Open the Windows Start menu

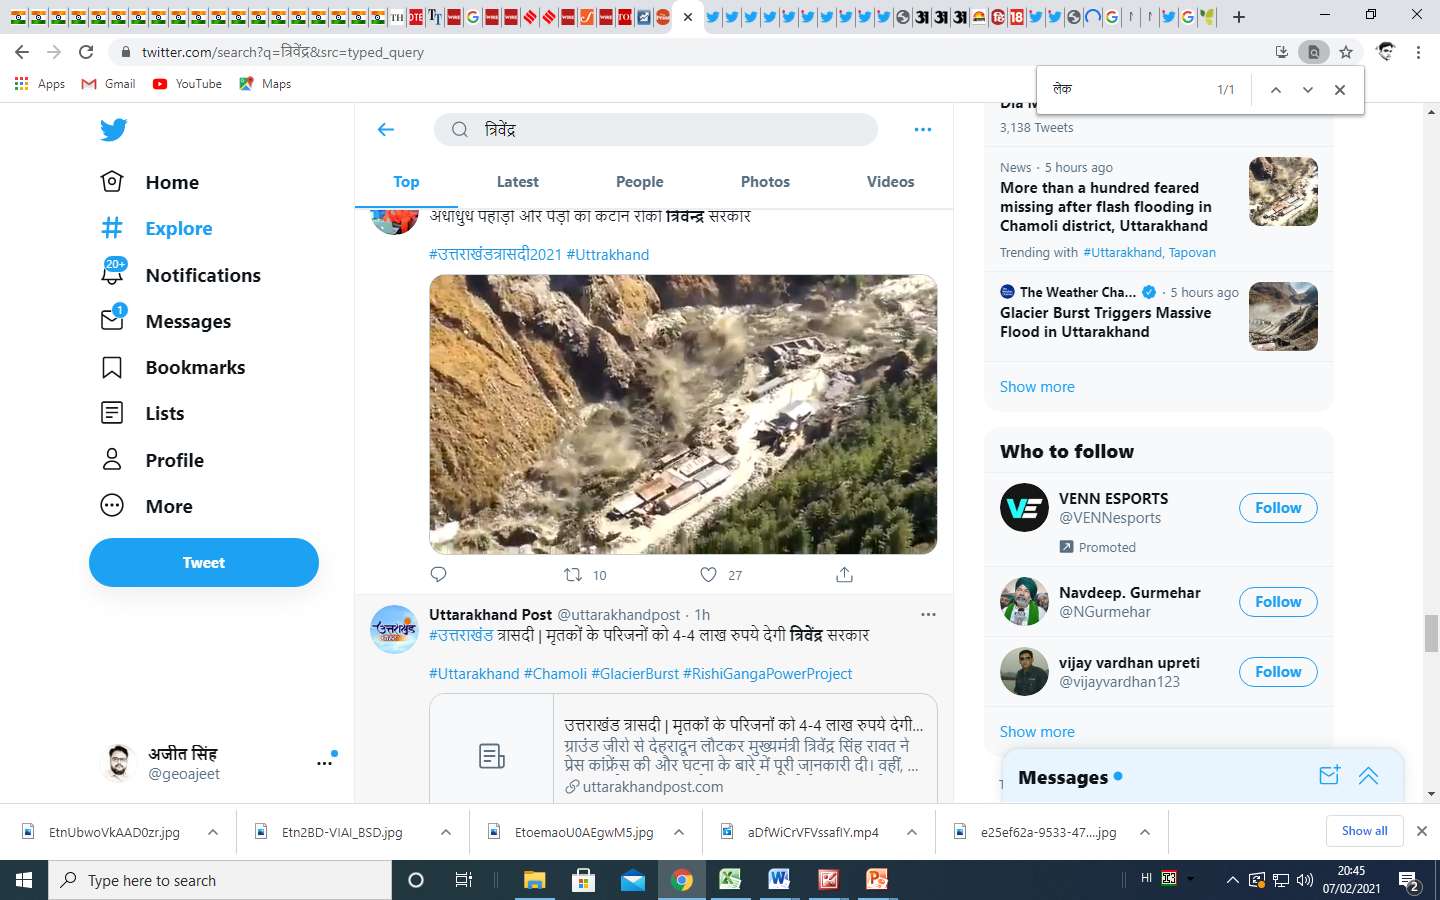click(x=24, y=880)
